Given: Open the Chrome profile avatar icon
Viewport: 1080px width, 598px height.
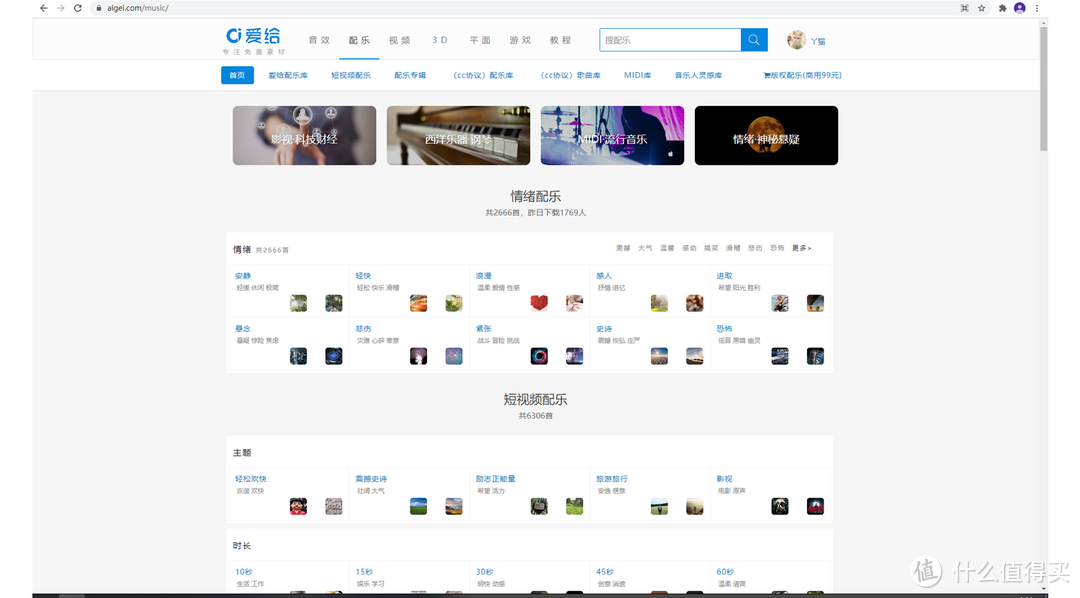Looking at the screenshot, I should click(x=1020, y=8).
